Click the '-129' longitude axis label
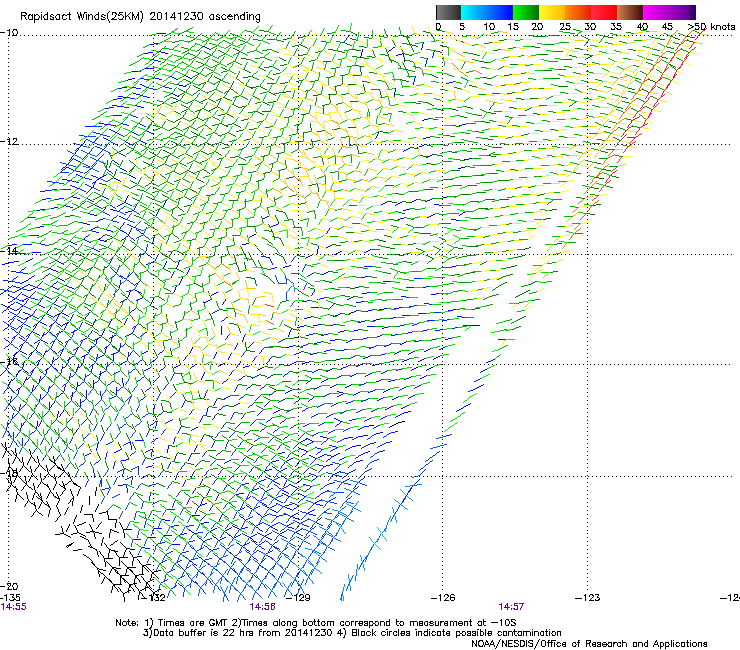The height and width of the screenshot is (650, 740). point(299,597)
